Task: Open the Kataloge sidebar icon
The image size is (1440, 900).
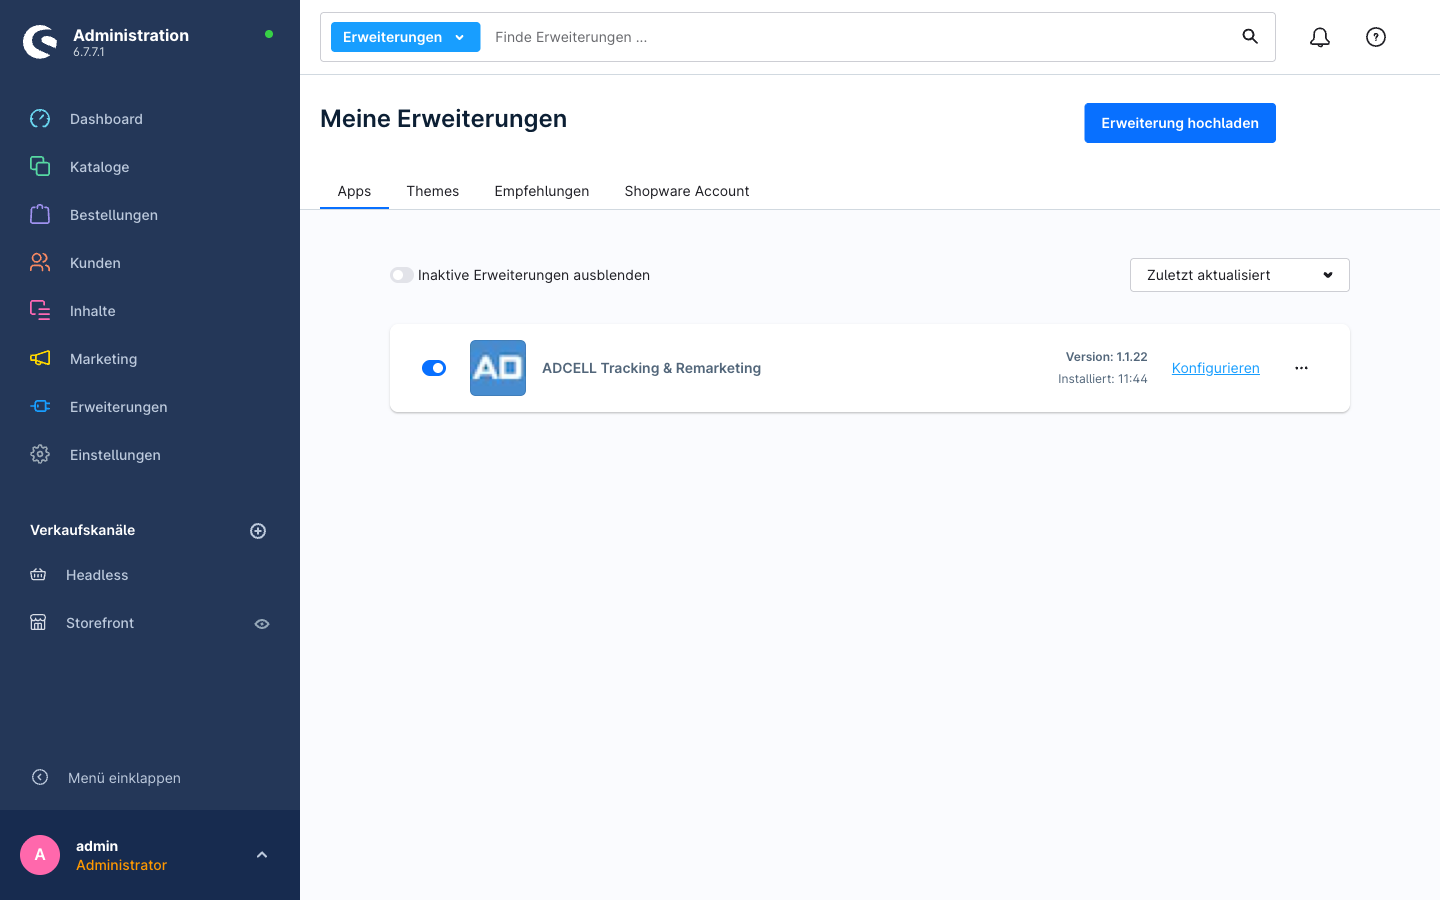Action: (x=40, y=167)
